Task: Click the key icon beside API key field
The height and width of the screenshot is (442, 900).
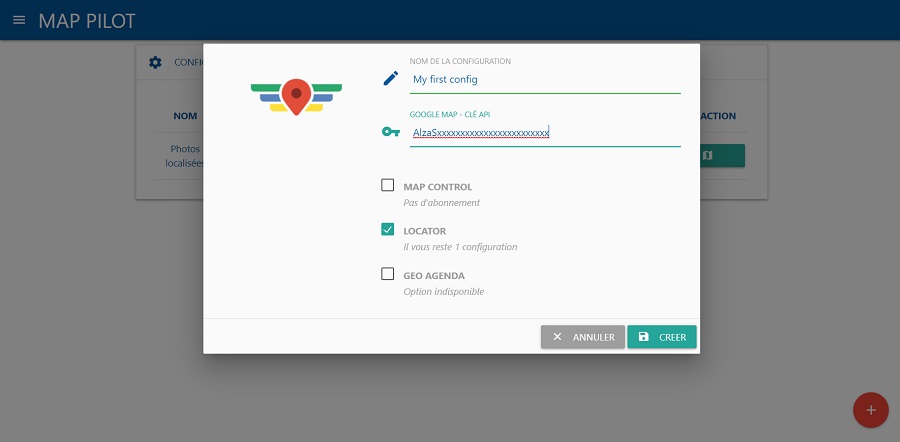Action: pyautogui.click(x=390, y=132)
